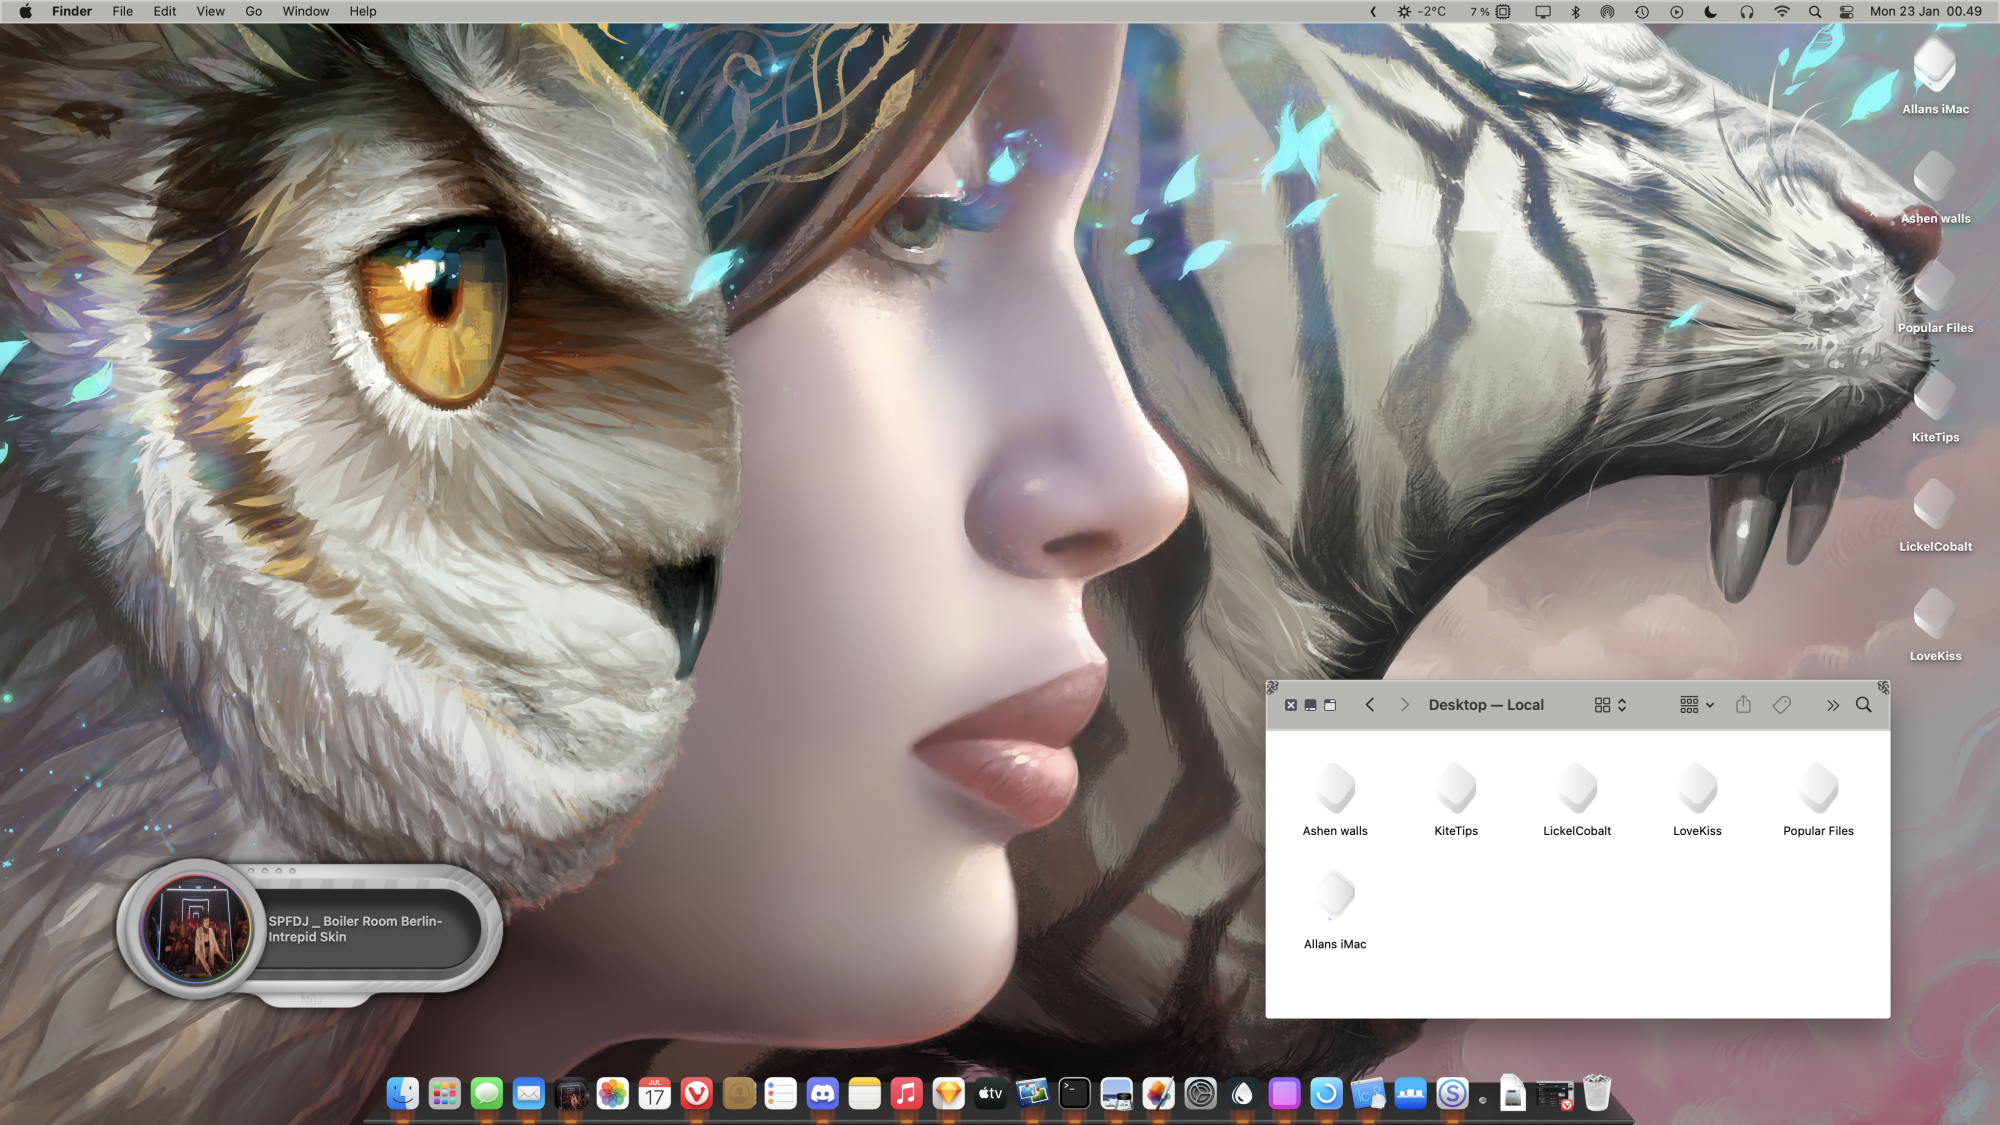Screen dimensions: 2000x1125
Task: Select LoveKiss in the Finder window
Action: 1698,800
